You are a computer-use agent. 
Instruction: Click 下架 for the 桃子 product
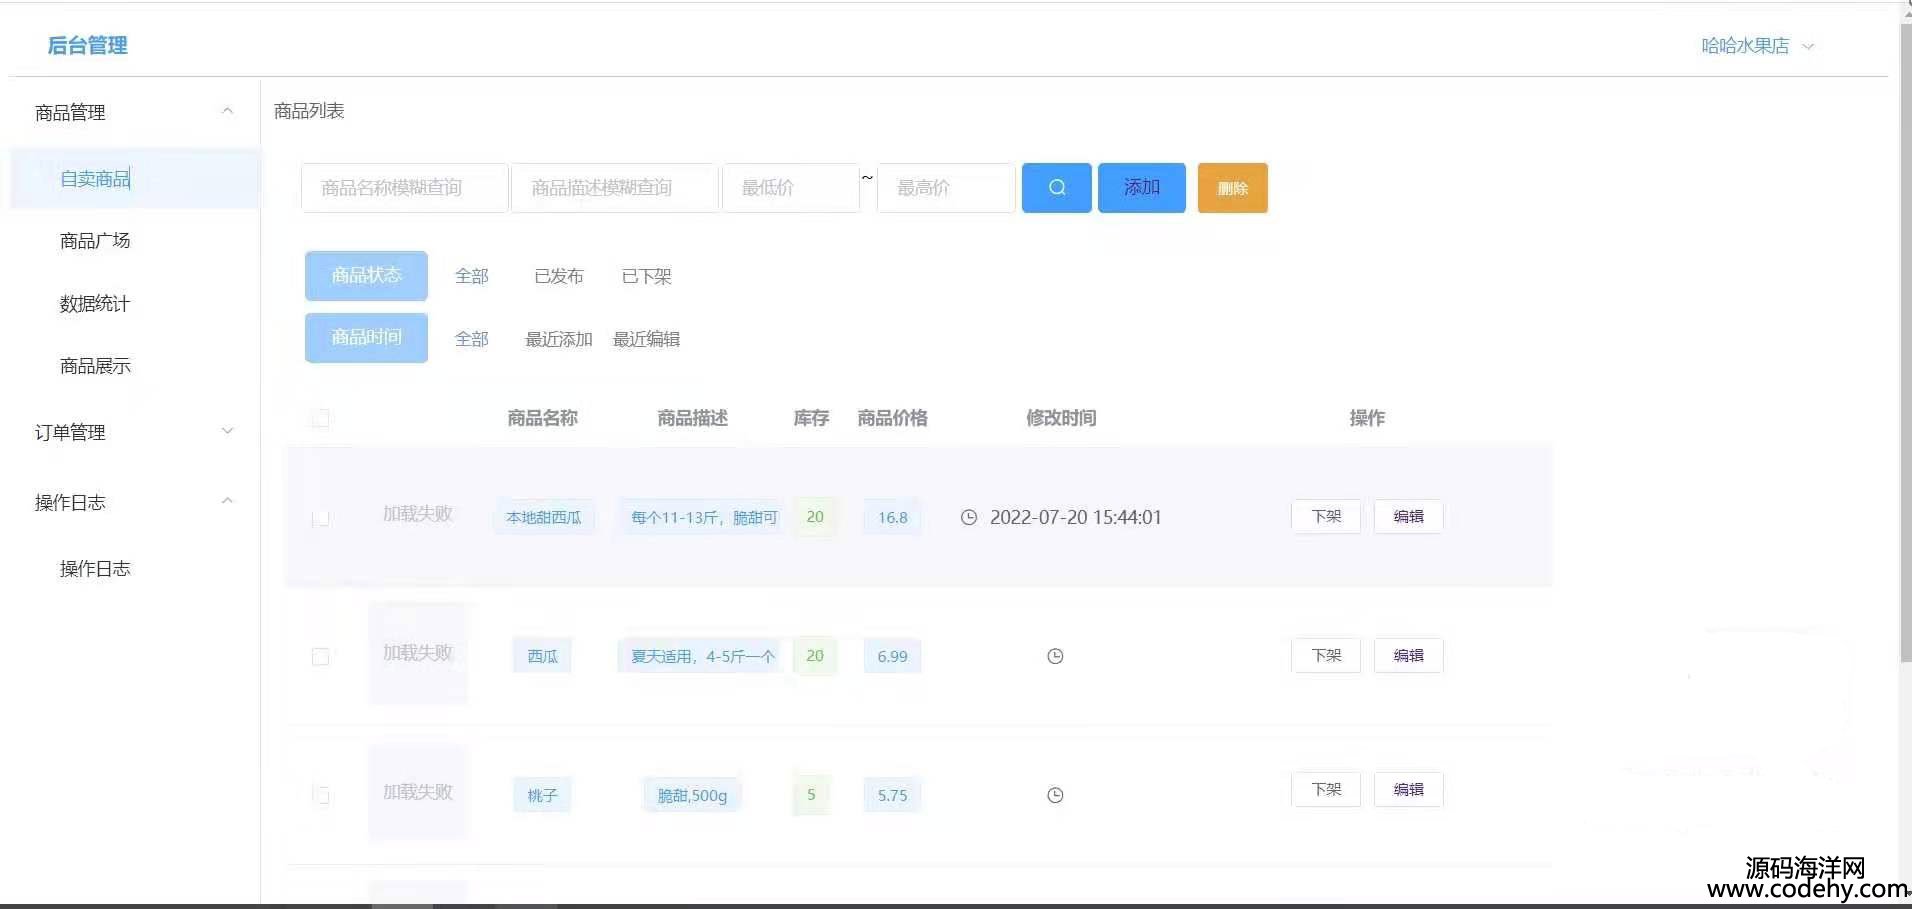[1326, 789]
